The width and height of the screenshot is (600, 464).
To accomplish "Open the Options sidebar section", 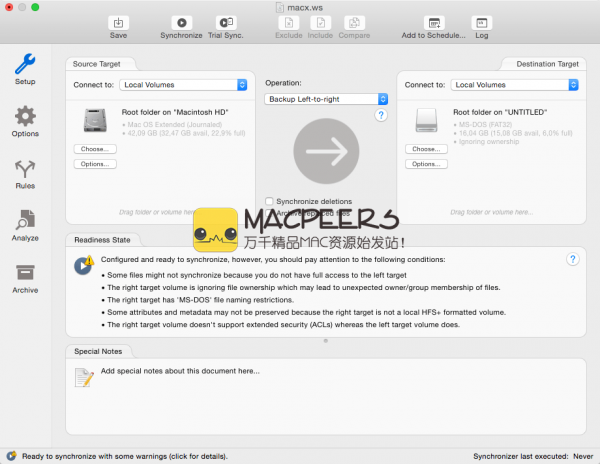I will tap(25, 121).
